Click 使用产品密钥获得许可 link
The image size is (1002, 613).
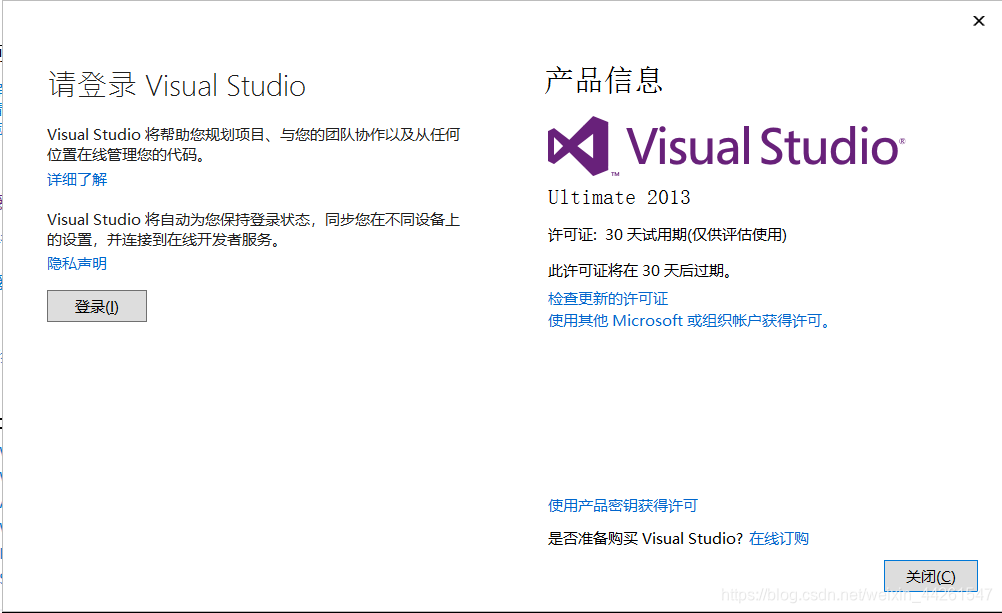click(622, 506)
